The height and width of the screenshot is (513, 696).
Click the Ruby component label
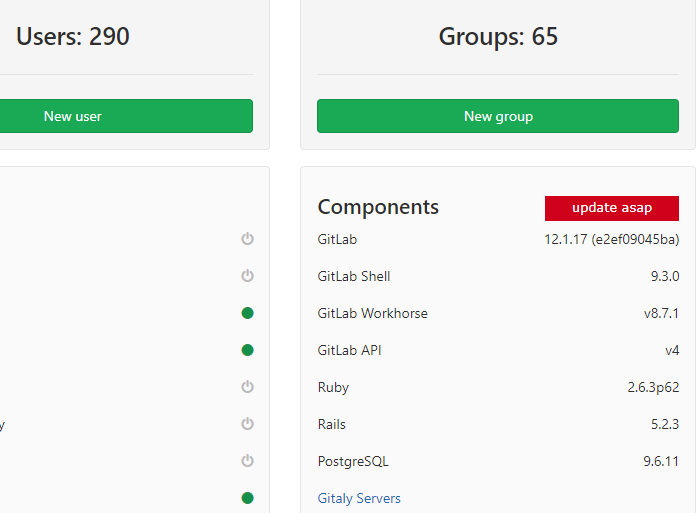click(333, 387)
